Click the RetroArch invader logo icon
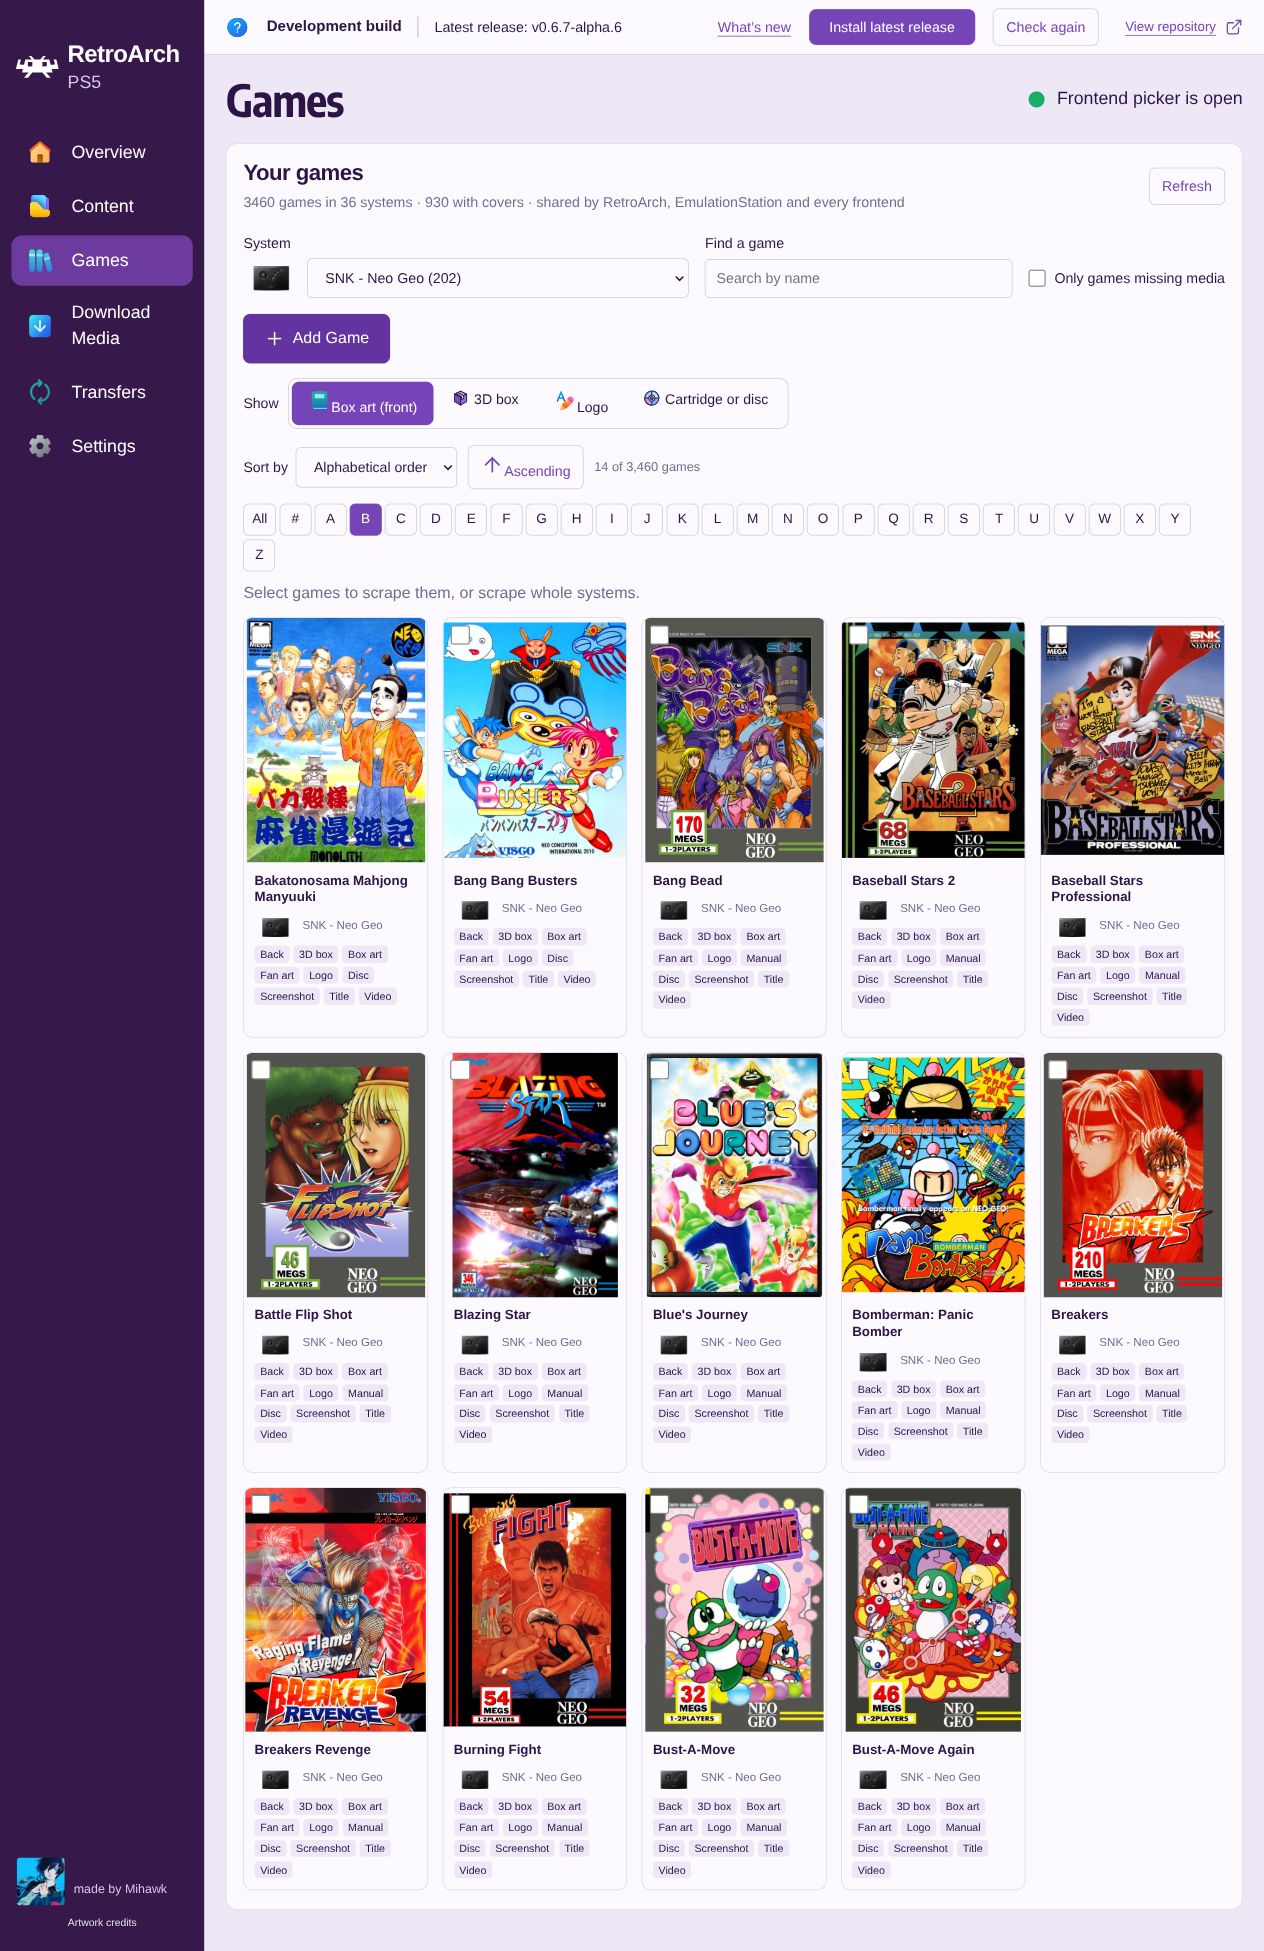The image size is (1264, 1951). point(37,67)
